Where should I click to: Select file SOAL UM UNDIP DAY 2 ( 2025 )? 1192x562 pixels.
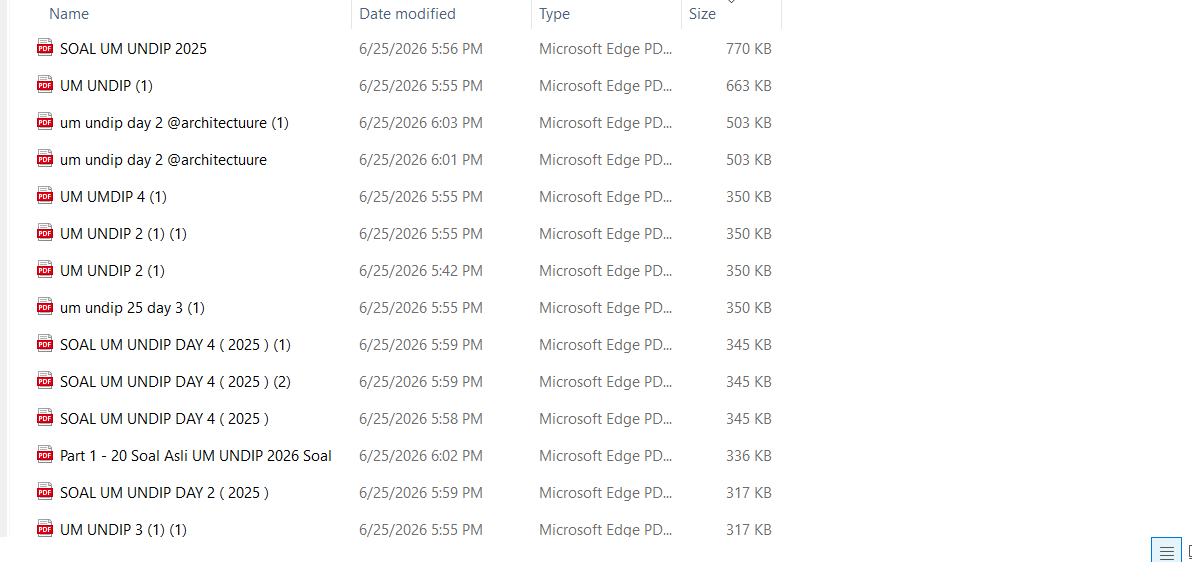tap(164, 493)
